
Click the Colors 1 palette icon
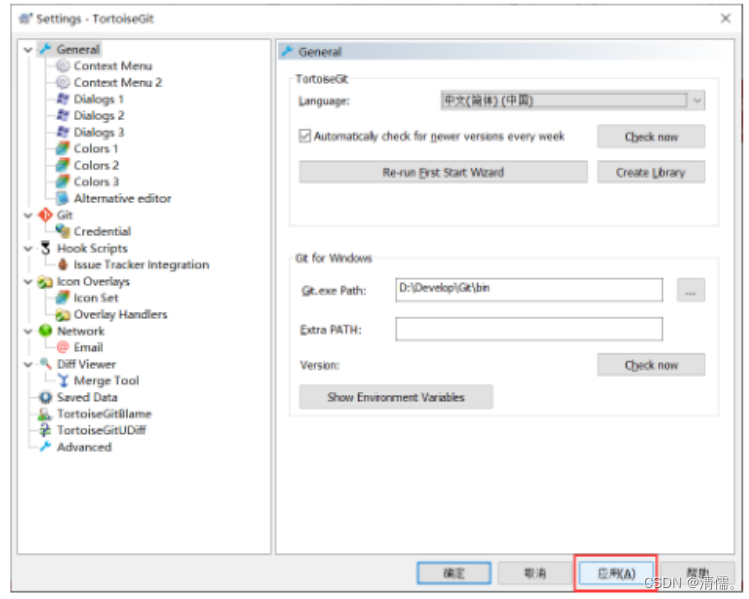[63, 149]
